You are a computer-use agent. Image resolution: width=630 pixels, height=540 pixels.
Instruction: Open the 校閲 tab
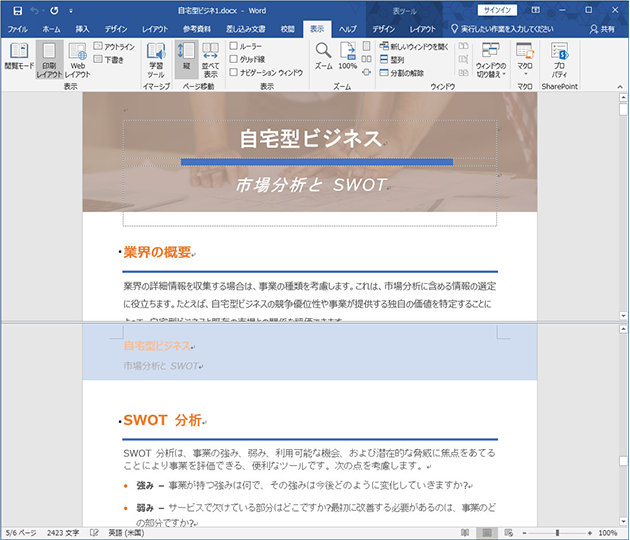click(287, 29)
